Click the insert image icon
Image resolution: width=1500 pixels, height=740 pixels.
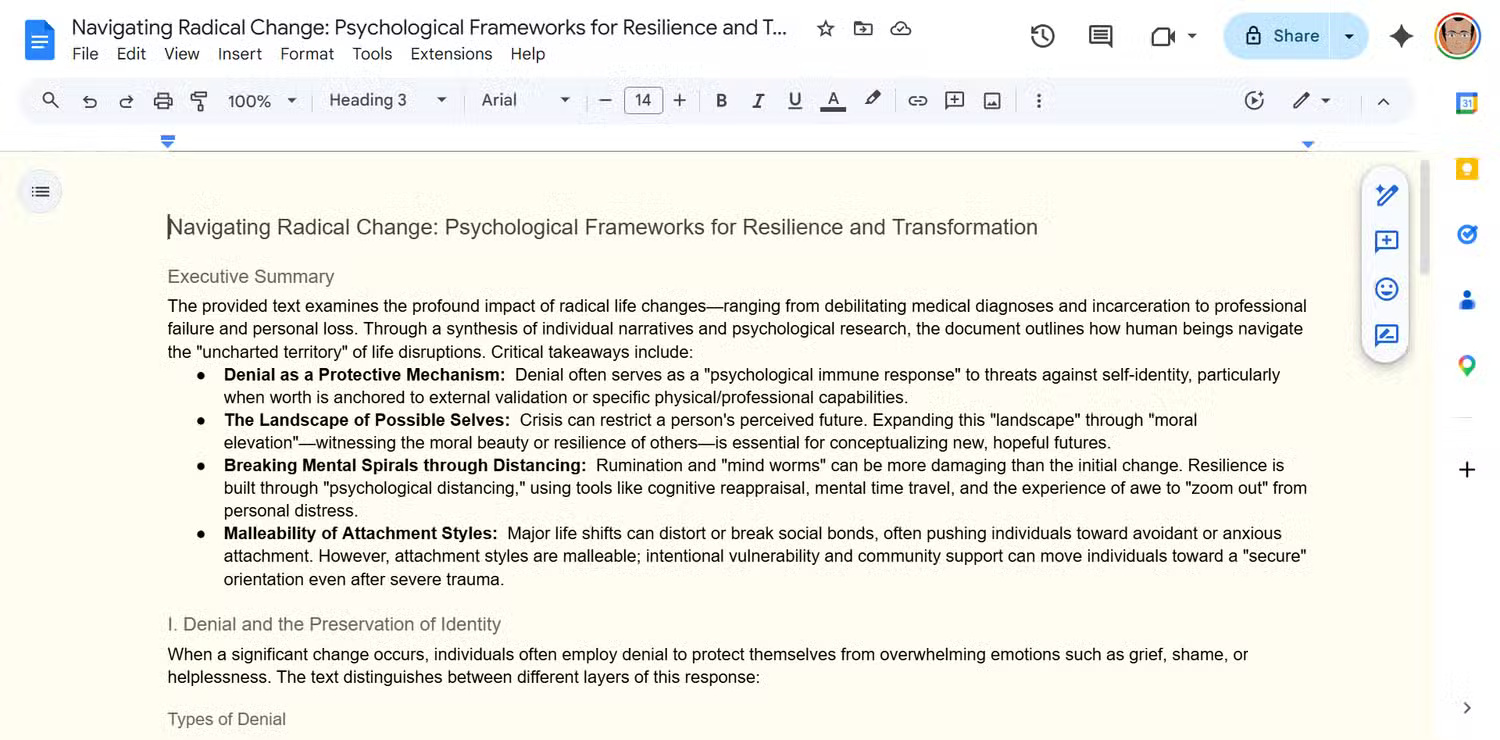pyautogui.click(x=992, y=100)
